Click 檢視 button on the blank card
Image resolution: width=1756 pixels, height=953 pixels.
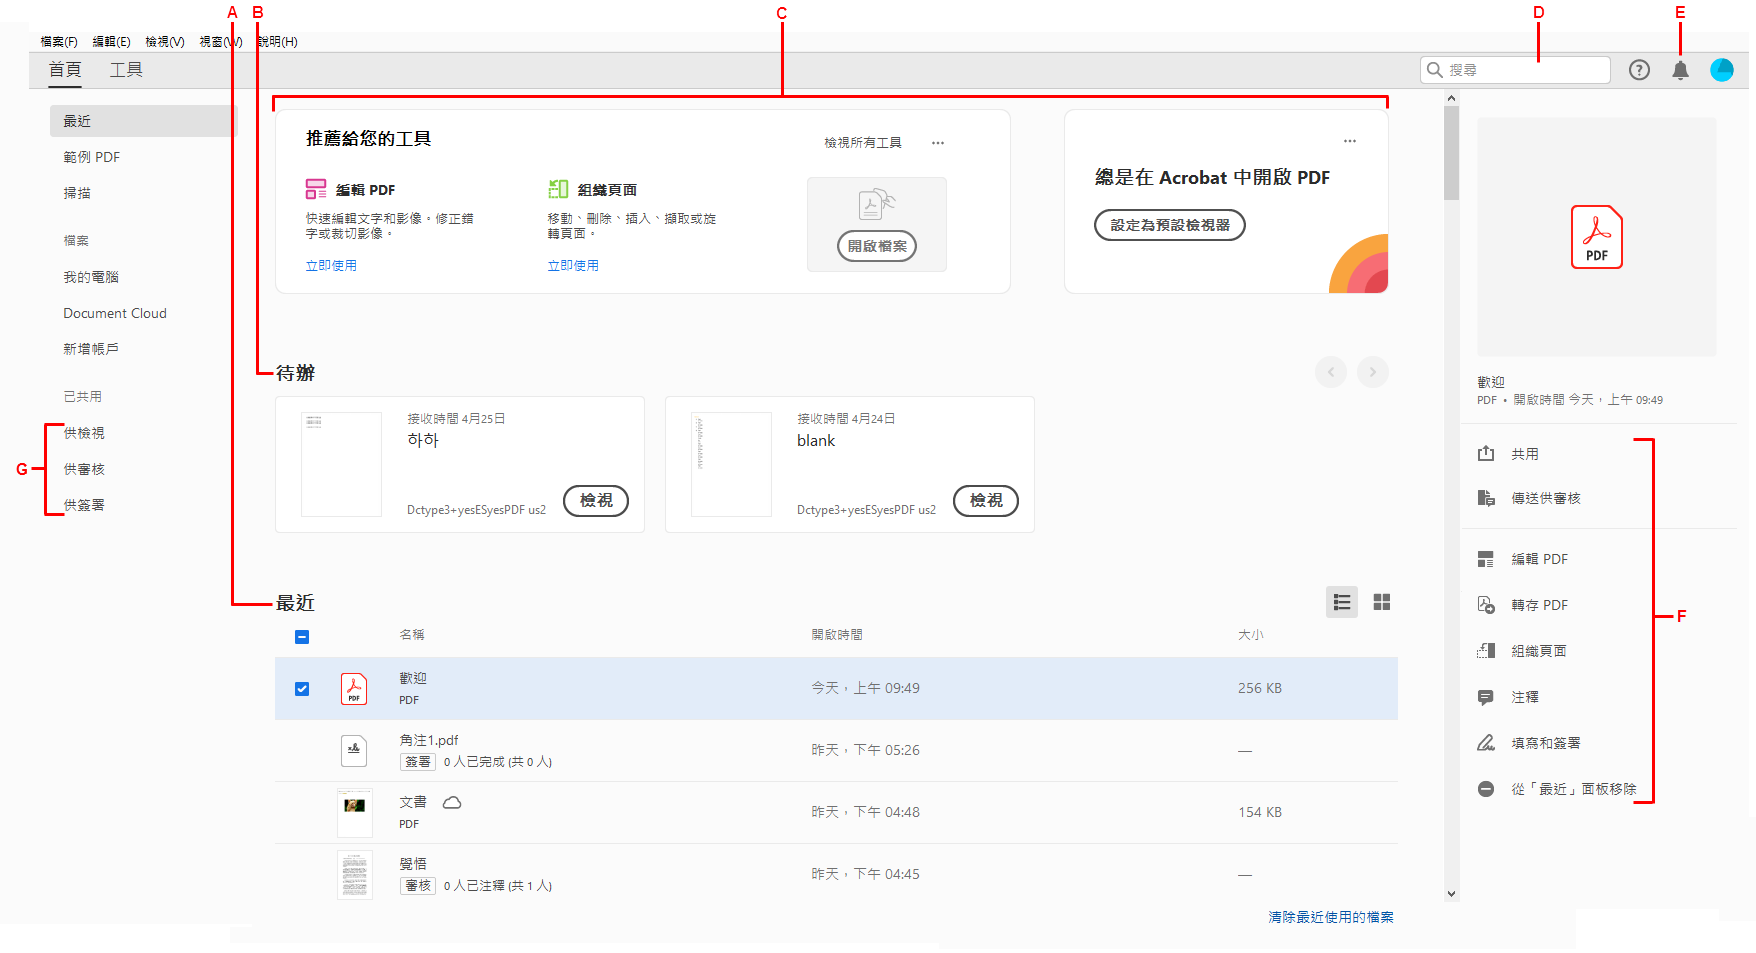986,501
